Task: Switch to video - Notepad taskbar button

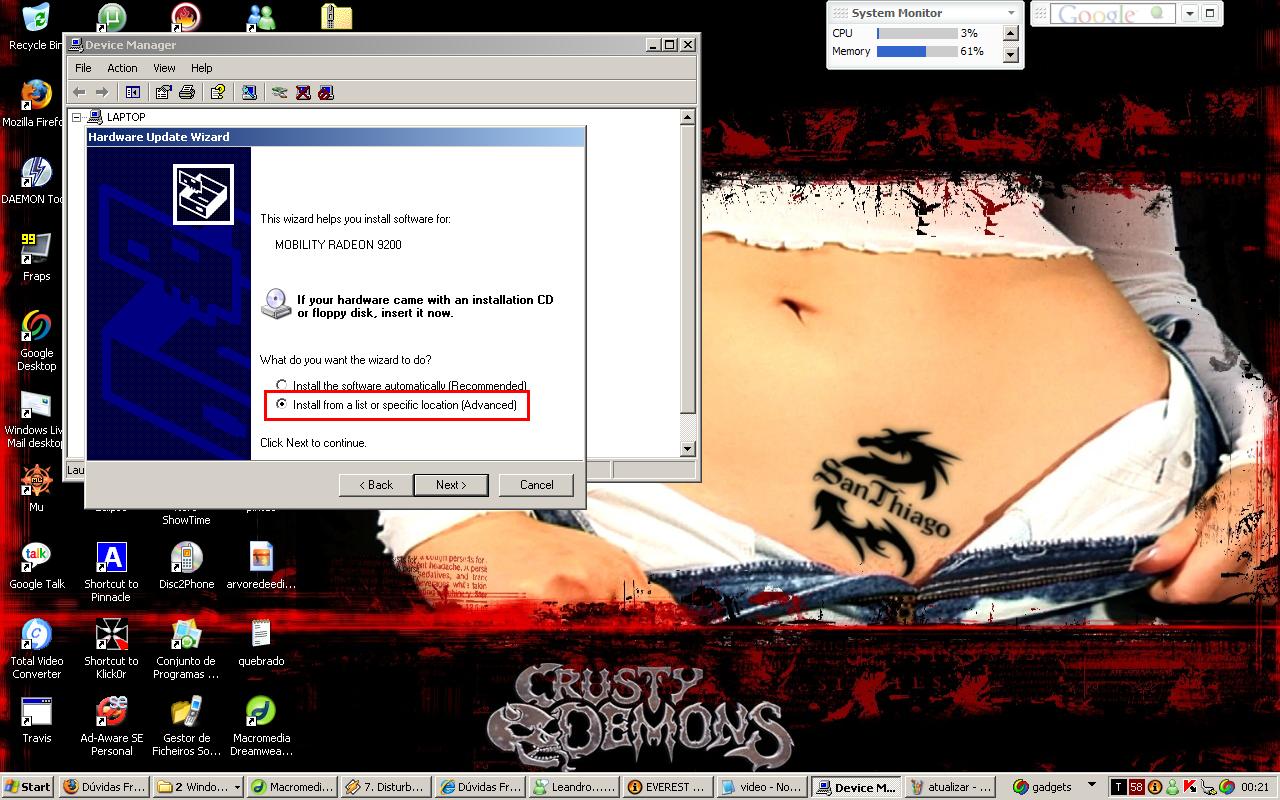Action: [x=762, y=787]
